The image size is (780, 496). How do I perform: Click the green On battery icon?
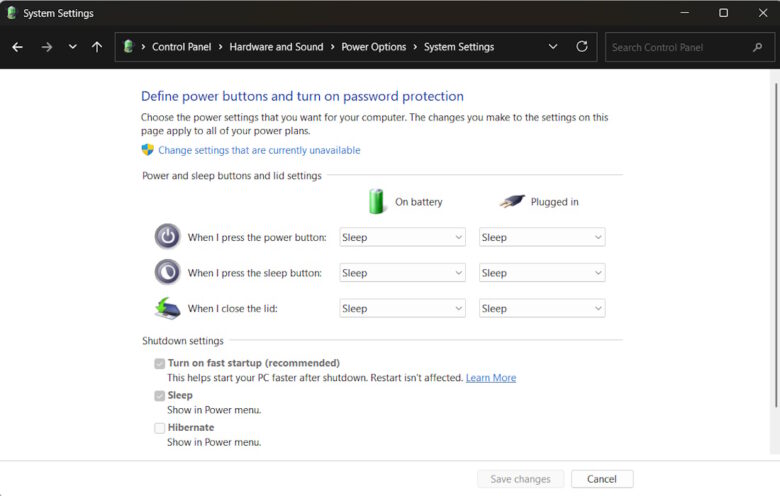point(377,201)
